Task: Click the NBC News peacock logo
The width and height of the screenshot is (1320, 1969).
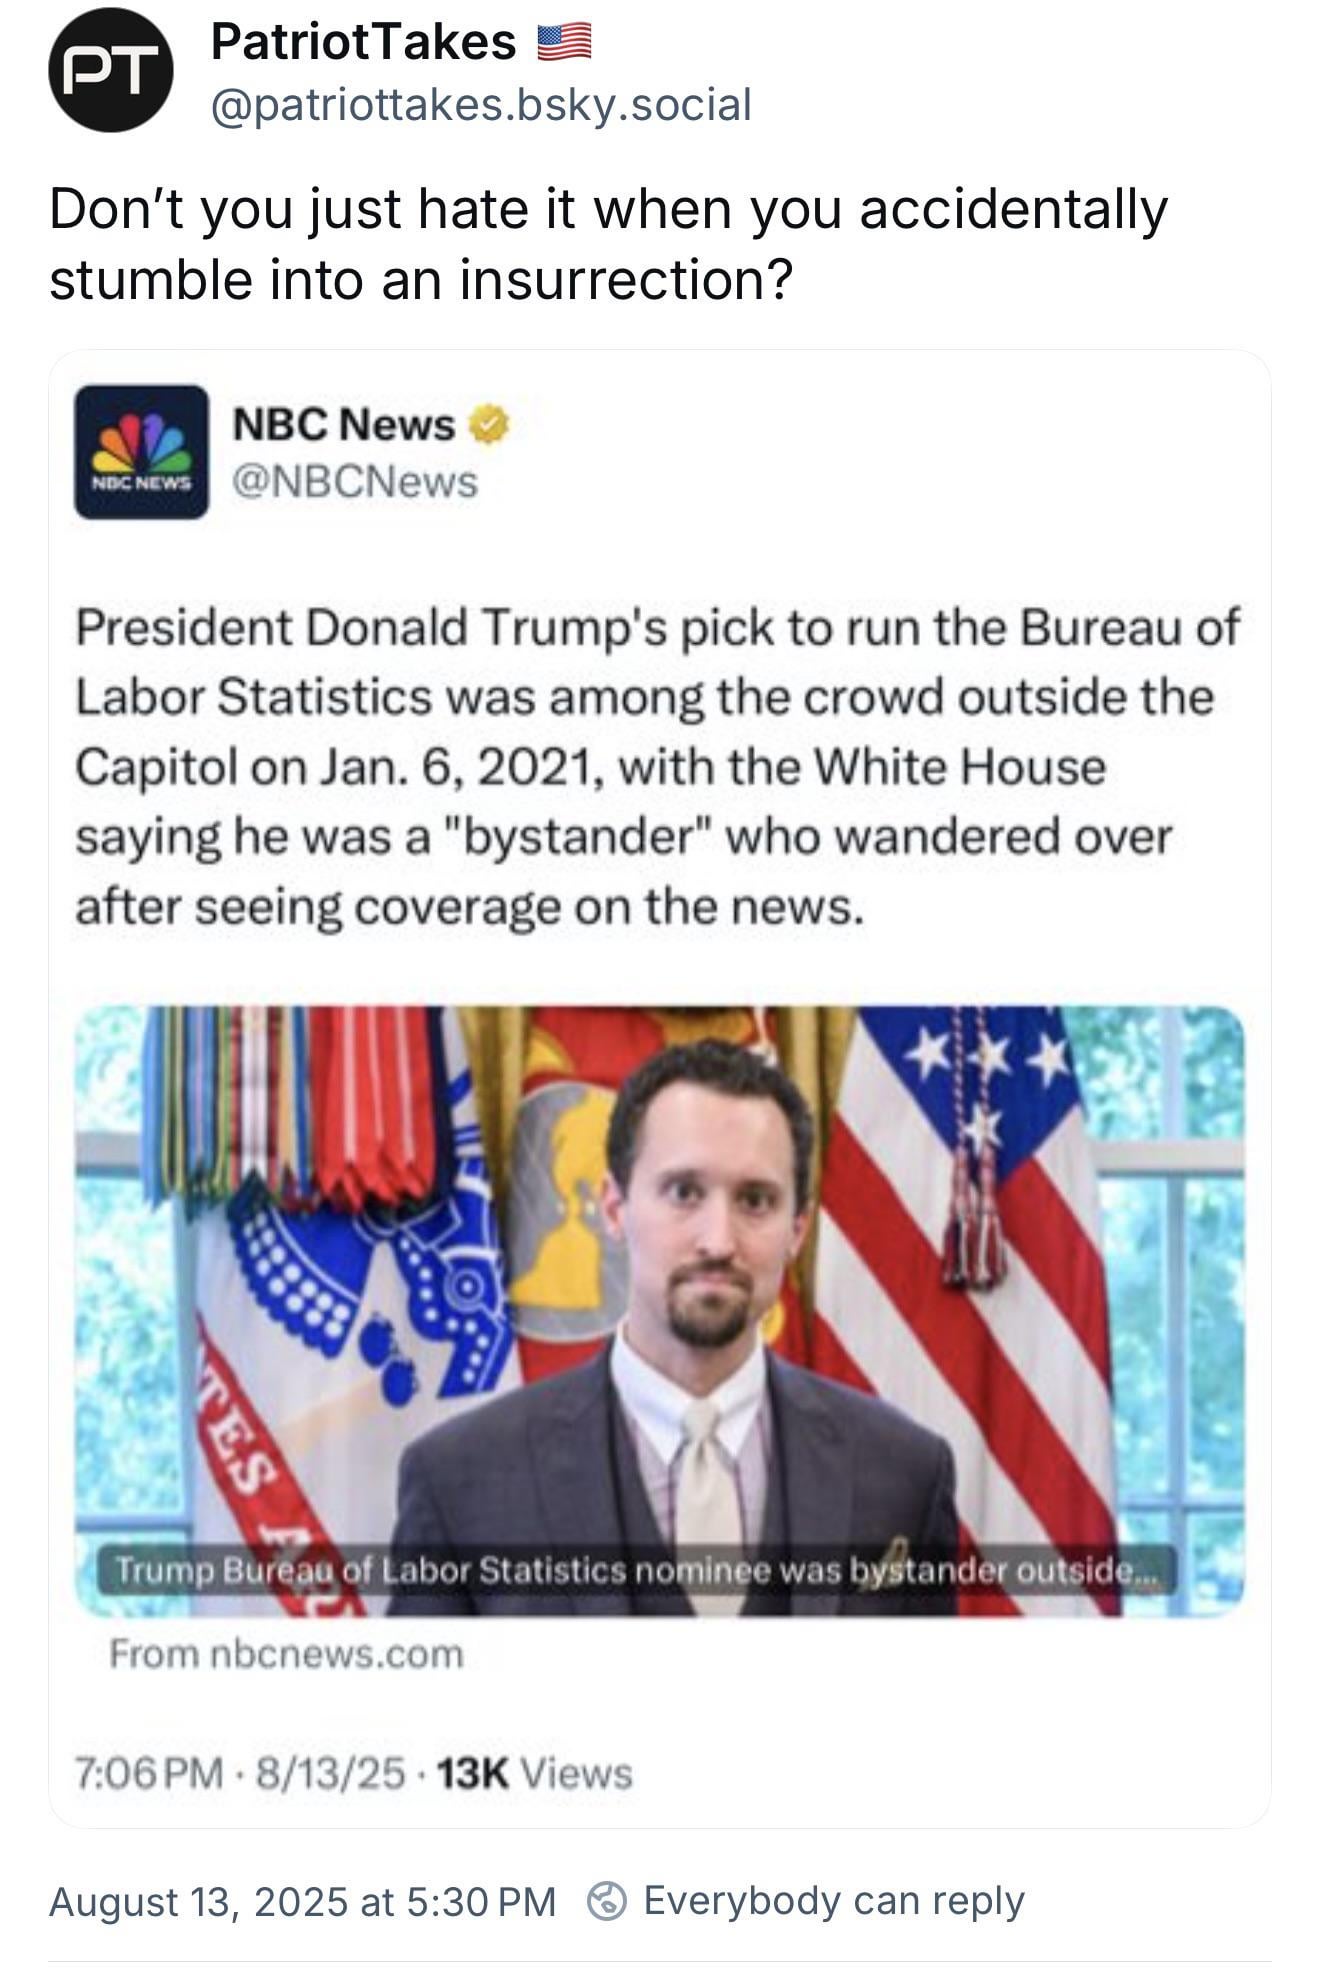Action: point(141,451)
